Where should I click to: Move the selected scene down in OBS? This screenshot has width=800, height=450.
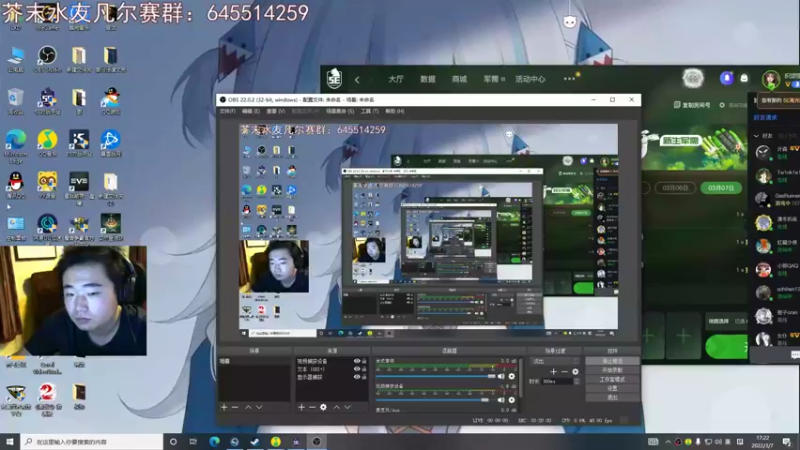(259, 407)
